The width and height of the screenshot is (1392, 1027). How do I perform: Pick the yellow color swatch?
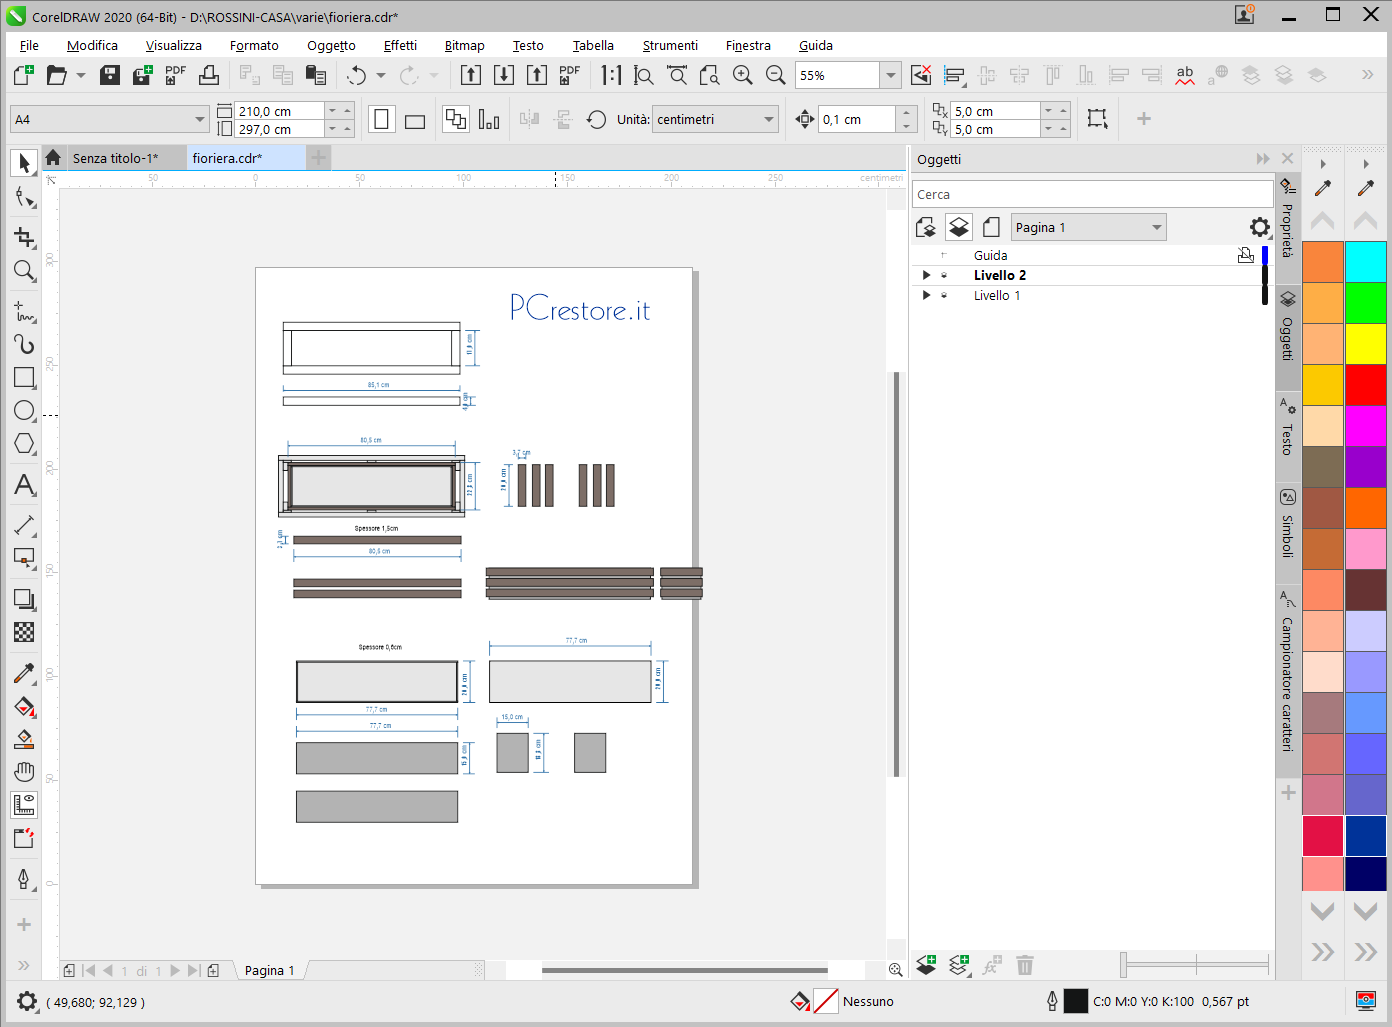[1366, 344]
